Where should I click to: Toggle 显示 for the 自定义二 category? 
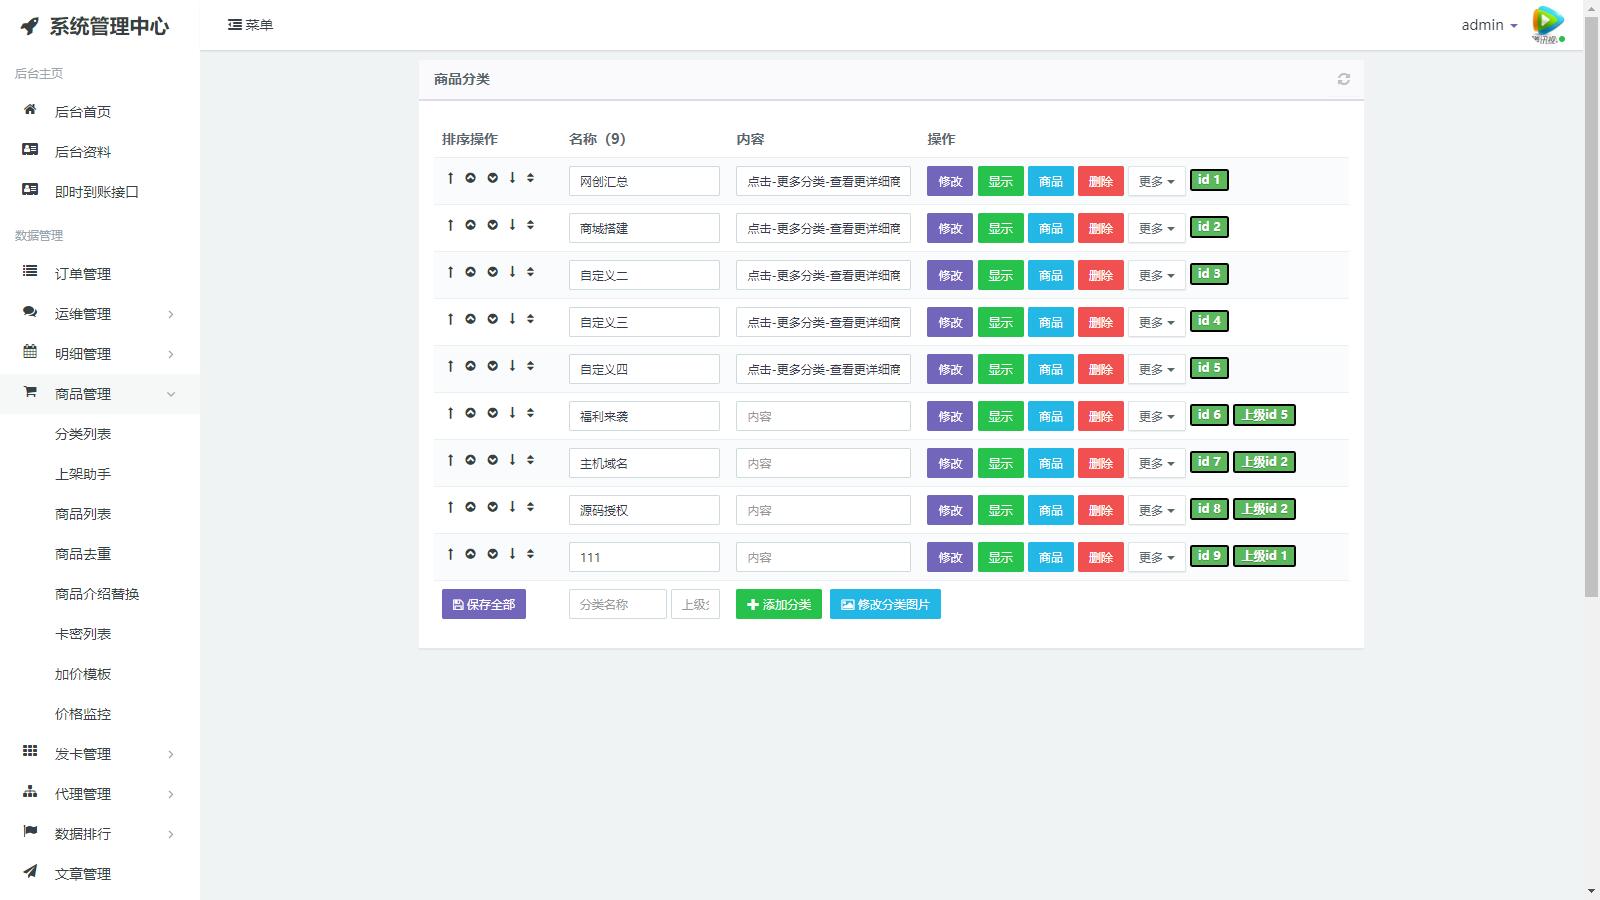(x=1001, y=275)
